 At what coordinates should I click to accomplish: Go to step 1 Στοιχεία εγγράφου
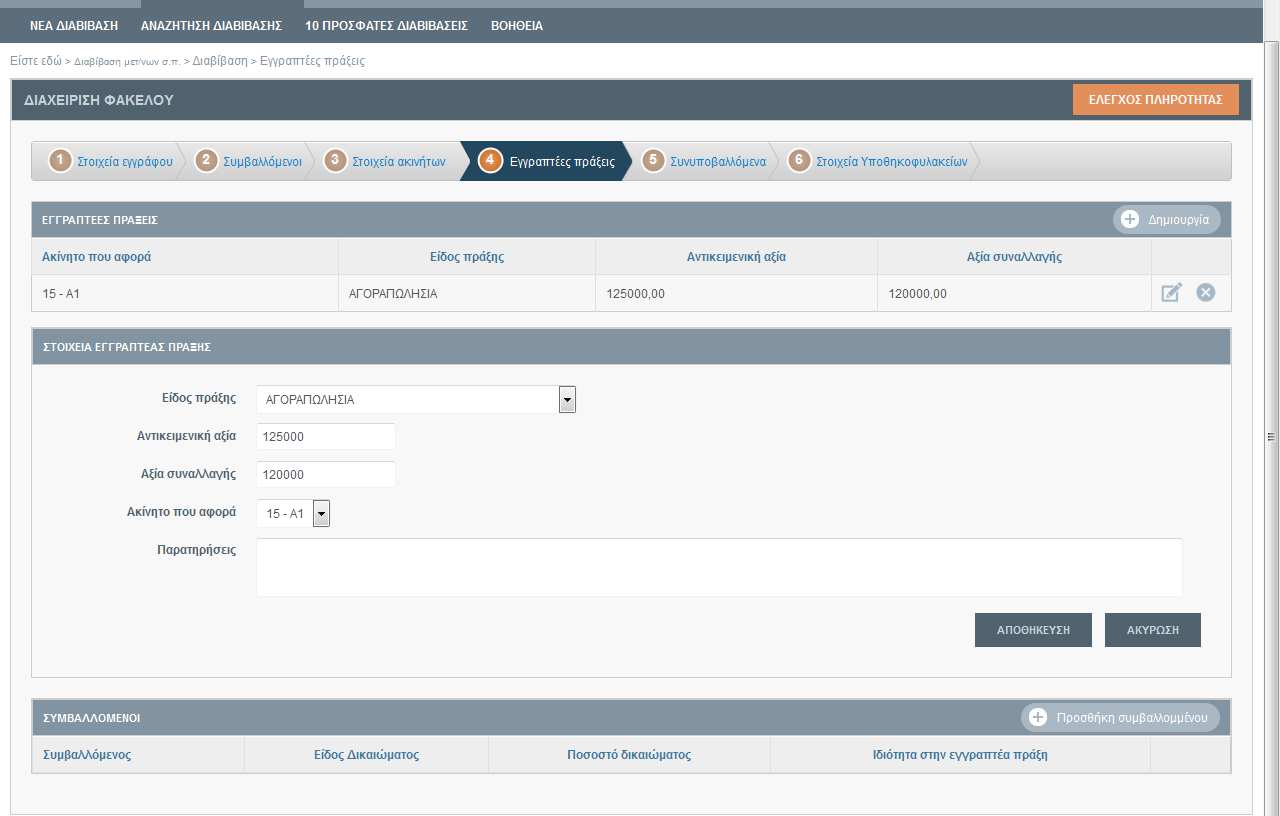tap(110, 161)
